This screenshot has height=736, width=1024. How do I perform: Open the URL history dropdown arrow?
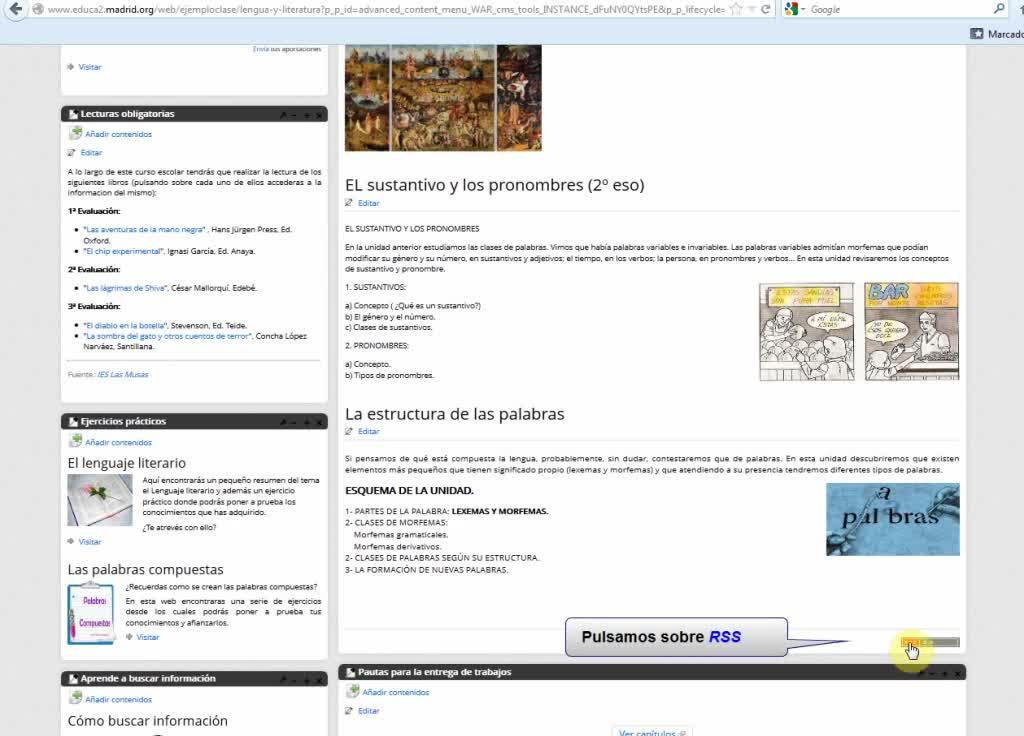[751, 9]
